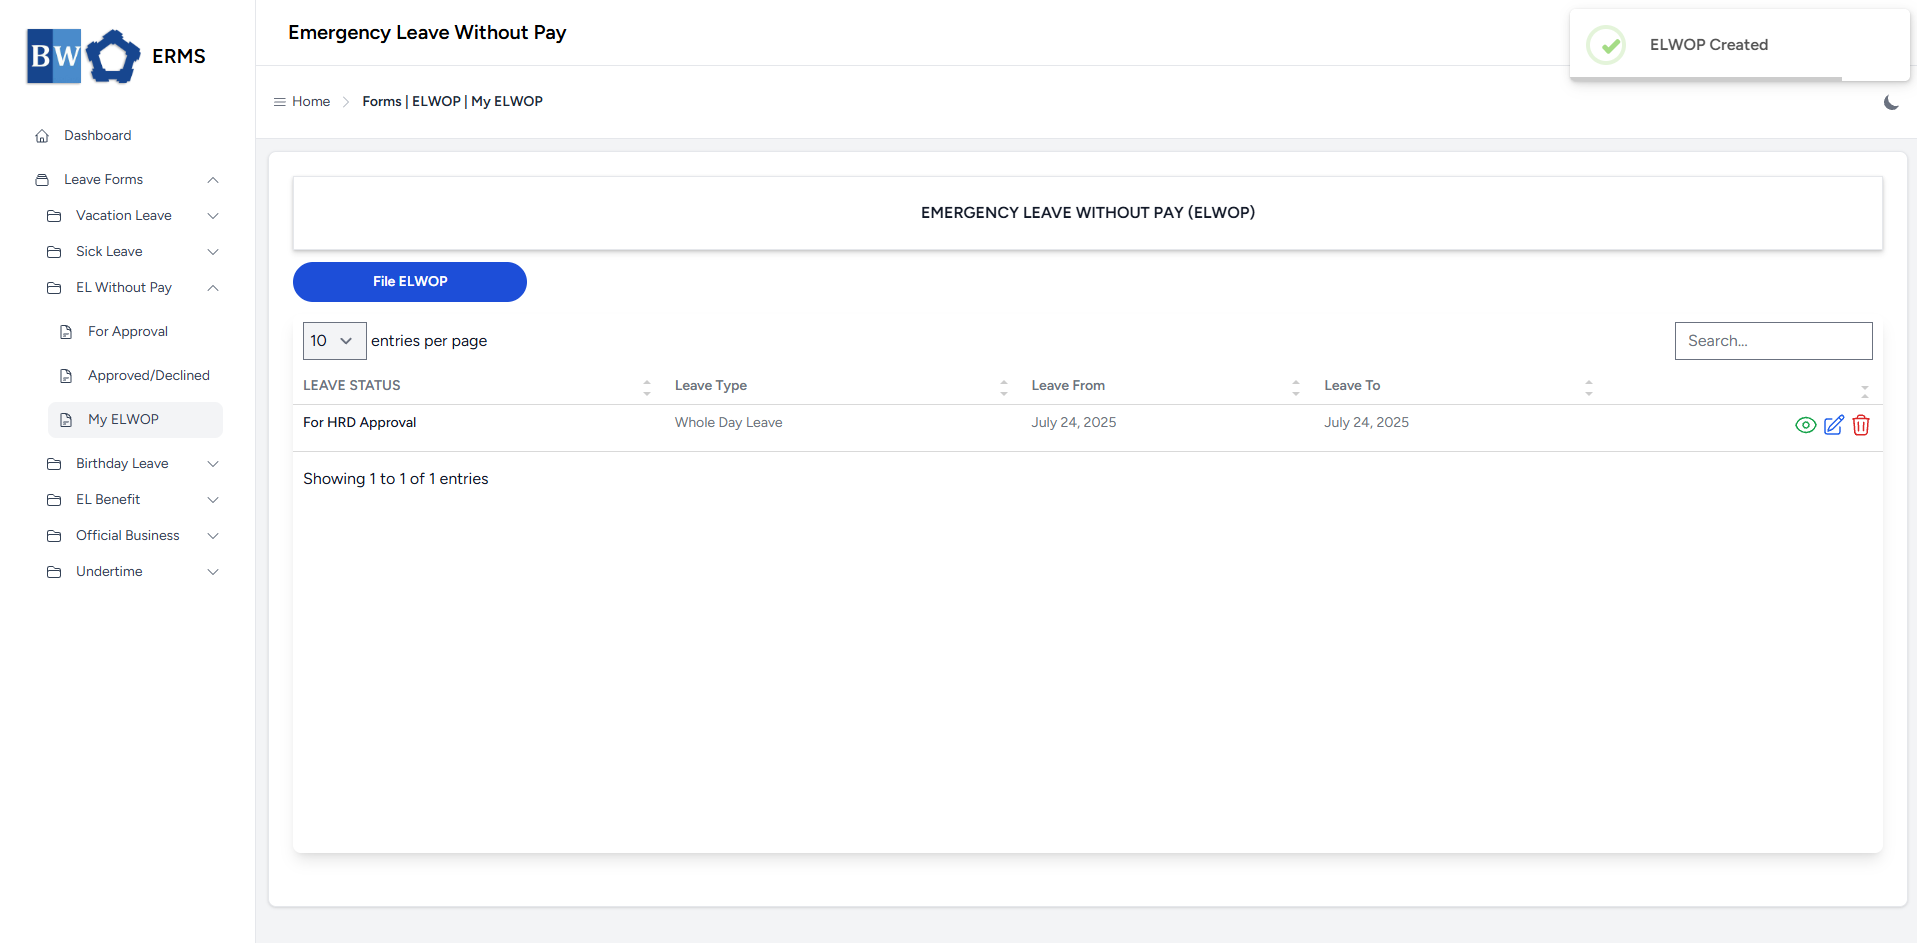Click the EMERGENCY LEAVE WITHOUT PAY (ELWOP) heading

pyautogui.click(x=1088, y=213)
